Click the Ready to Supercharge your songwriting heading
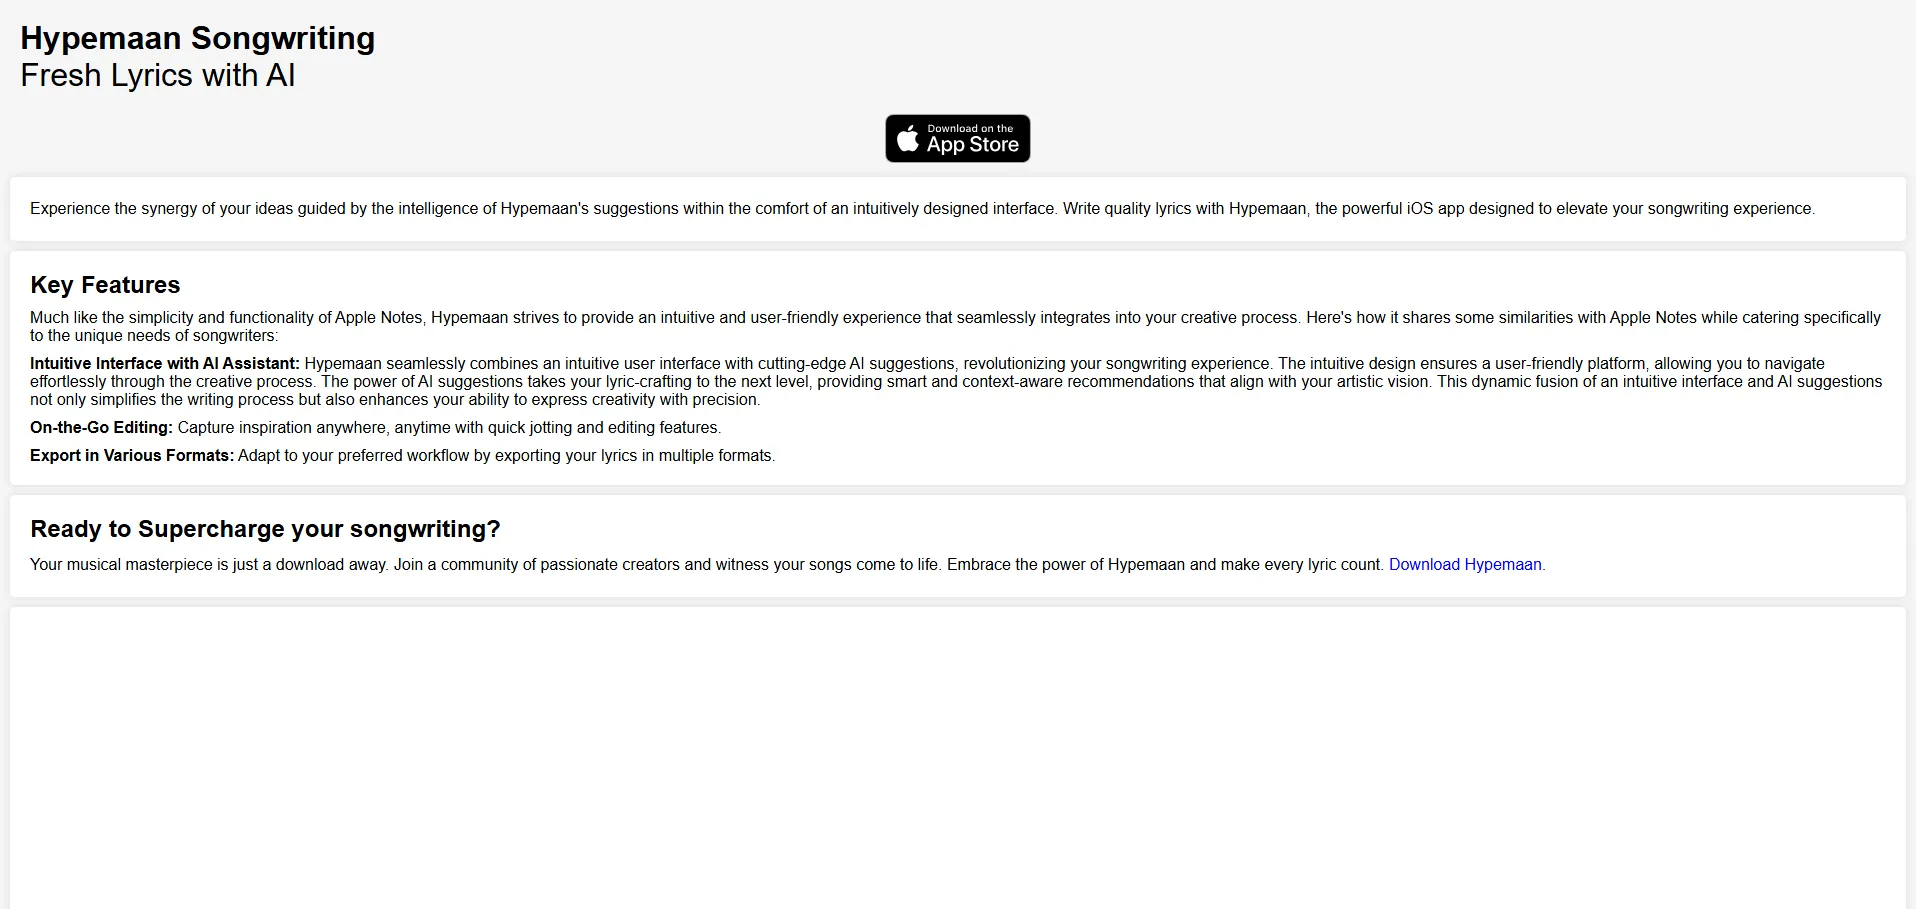Screen dimensions: 1916x909 click(x=265, y=529)
